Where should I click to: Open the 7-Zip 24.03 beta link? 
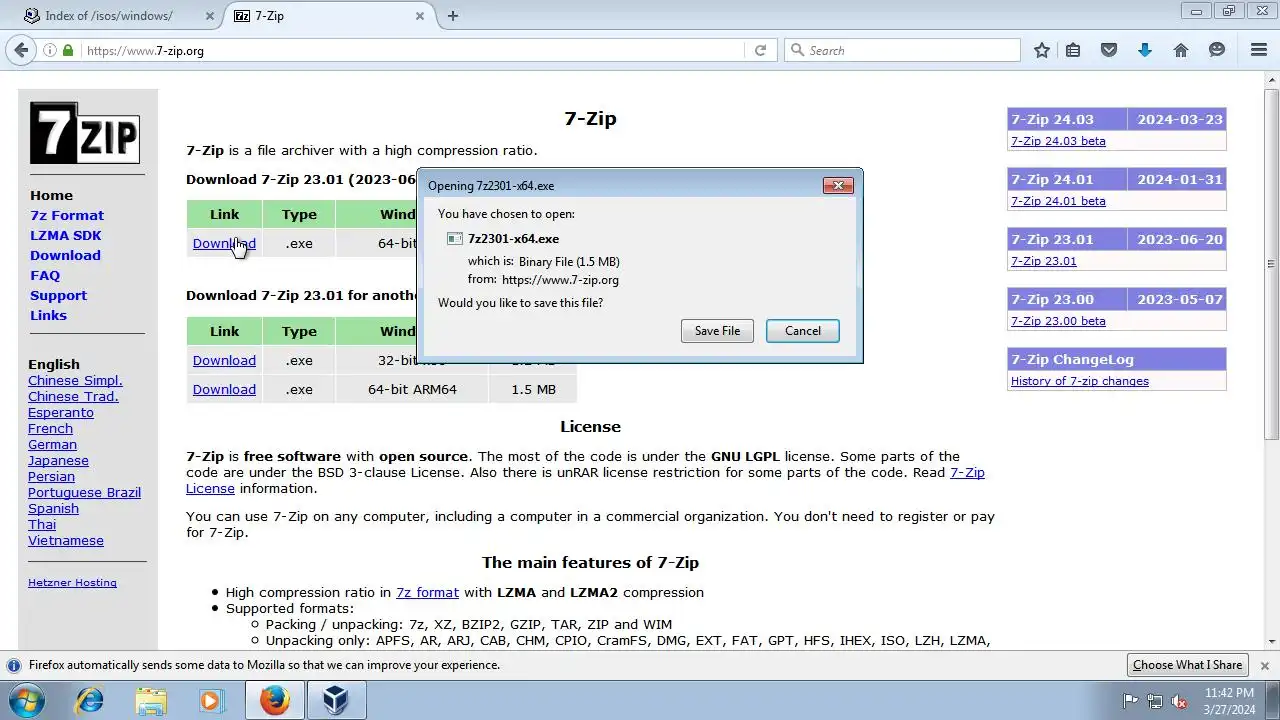click(x=1058, y=141)
